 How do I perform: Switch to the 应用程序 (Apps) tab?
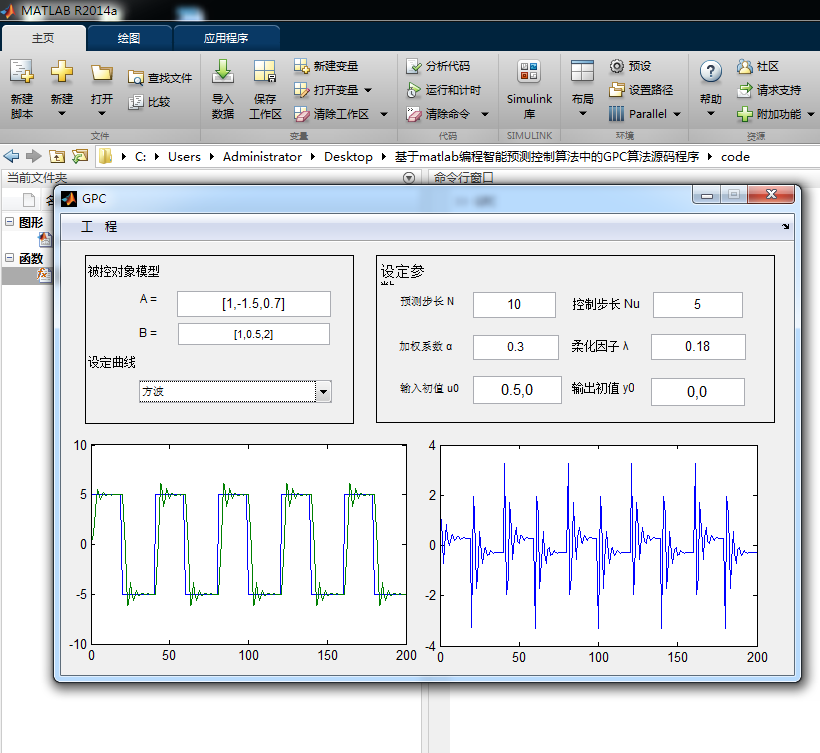[x=226, y=38]
